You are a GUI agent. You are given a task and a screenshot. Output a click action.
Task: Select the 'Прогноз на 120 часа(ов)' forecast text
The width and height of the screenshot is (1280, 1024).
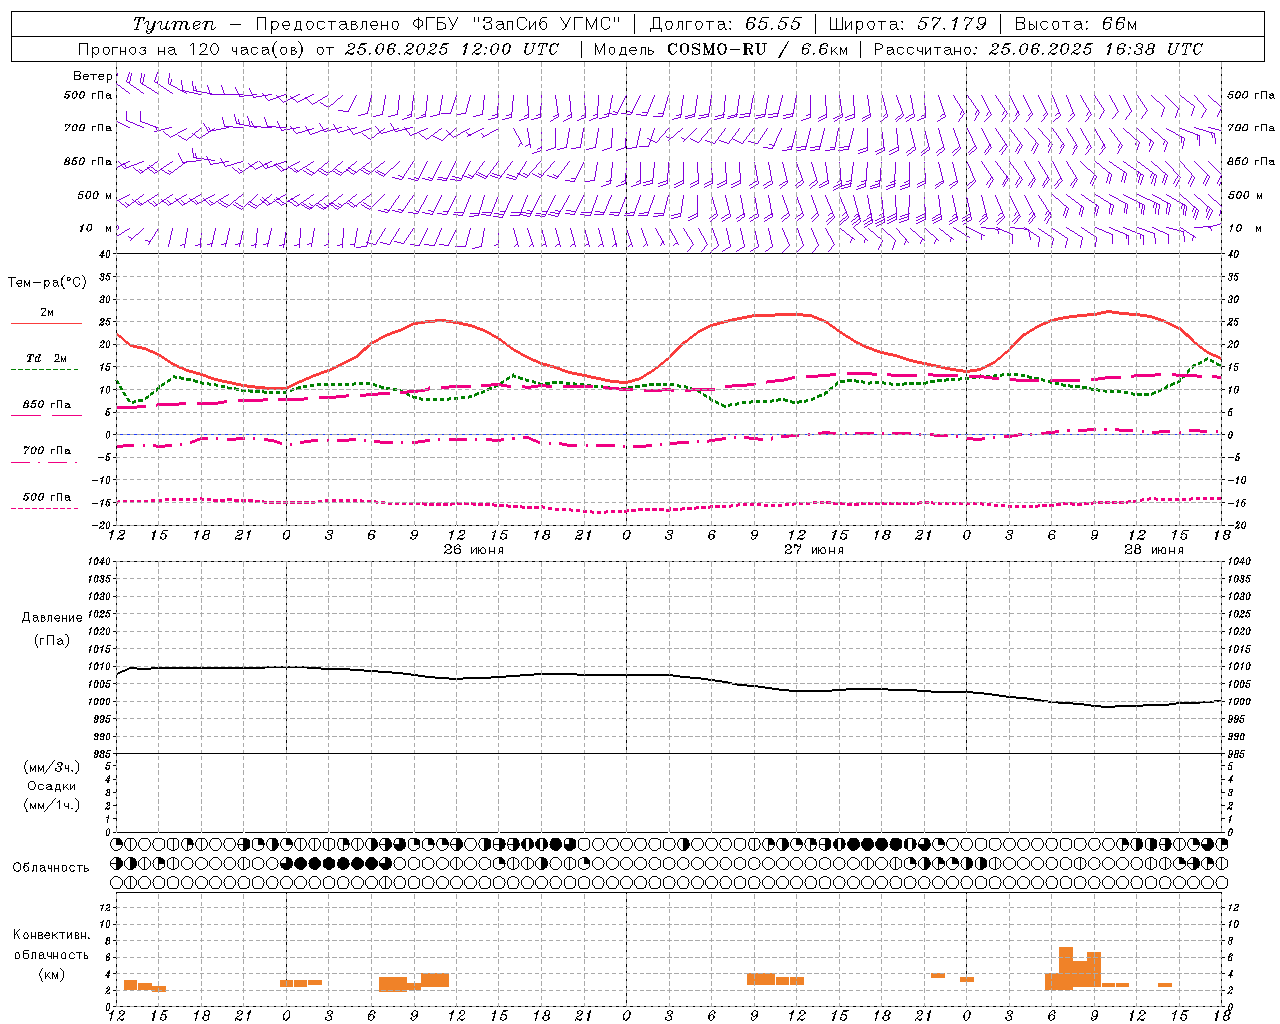192,49
